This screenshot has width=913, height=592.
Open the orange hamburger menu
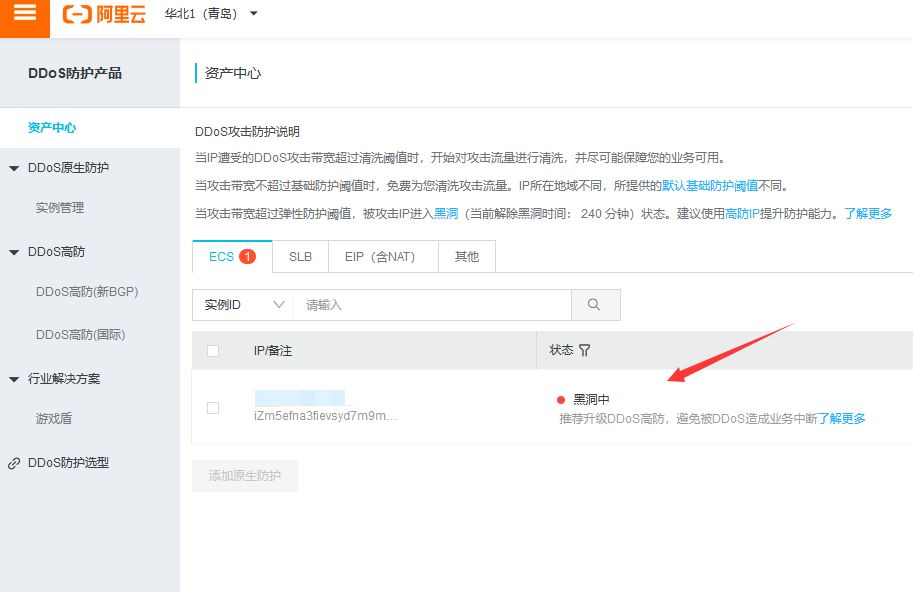click(24, 15)
